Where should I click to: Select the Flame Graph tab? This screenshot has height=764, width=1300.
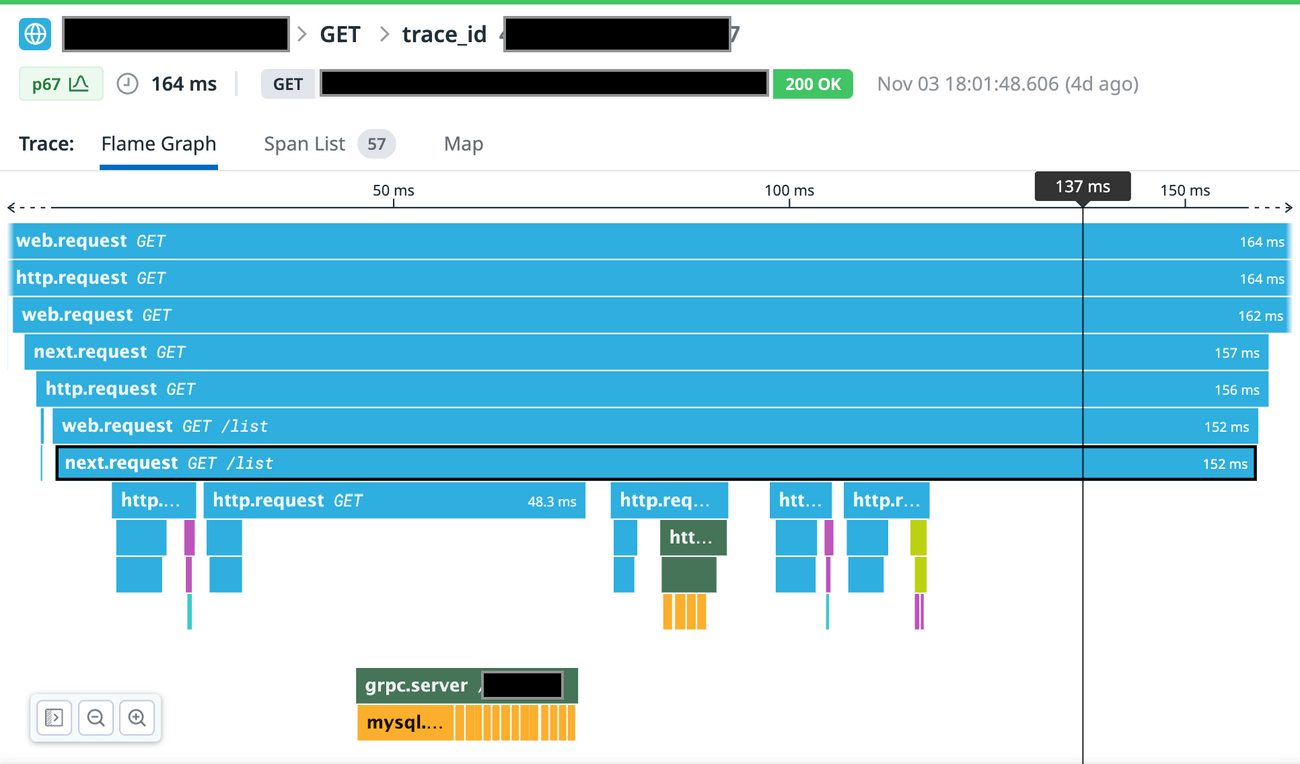[158, 144]
